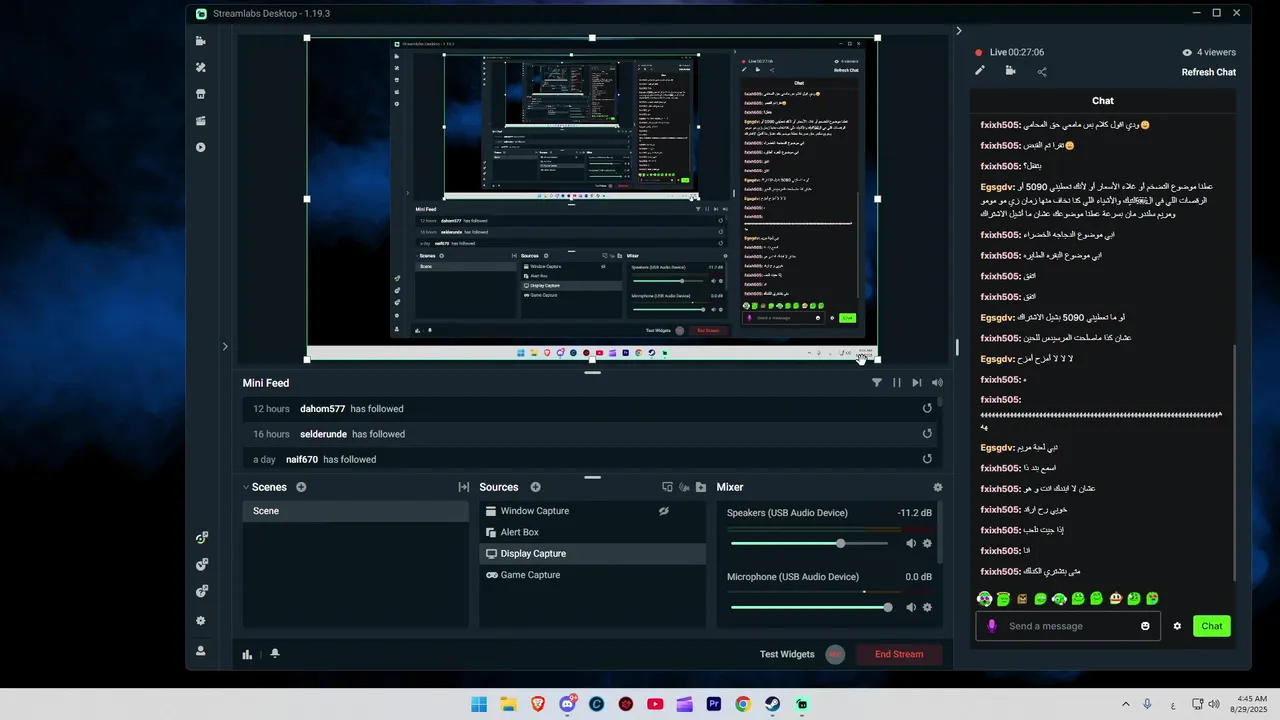This screenshot has height=720, width=1280.
Task: Mute the Speakers (USB Audio Device)
Action: click(x=911, y=543)
